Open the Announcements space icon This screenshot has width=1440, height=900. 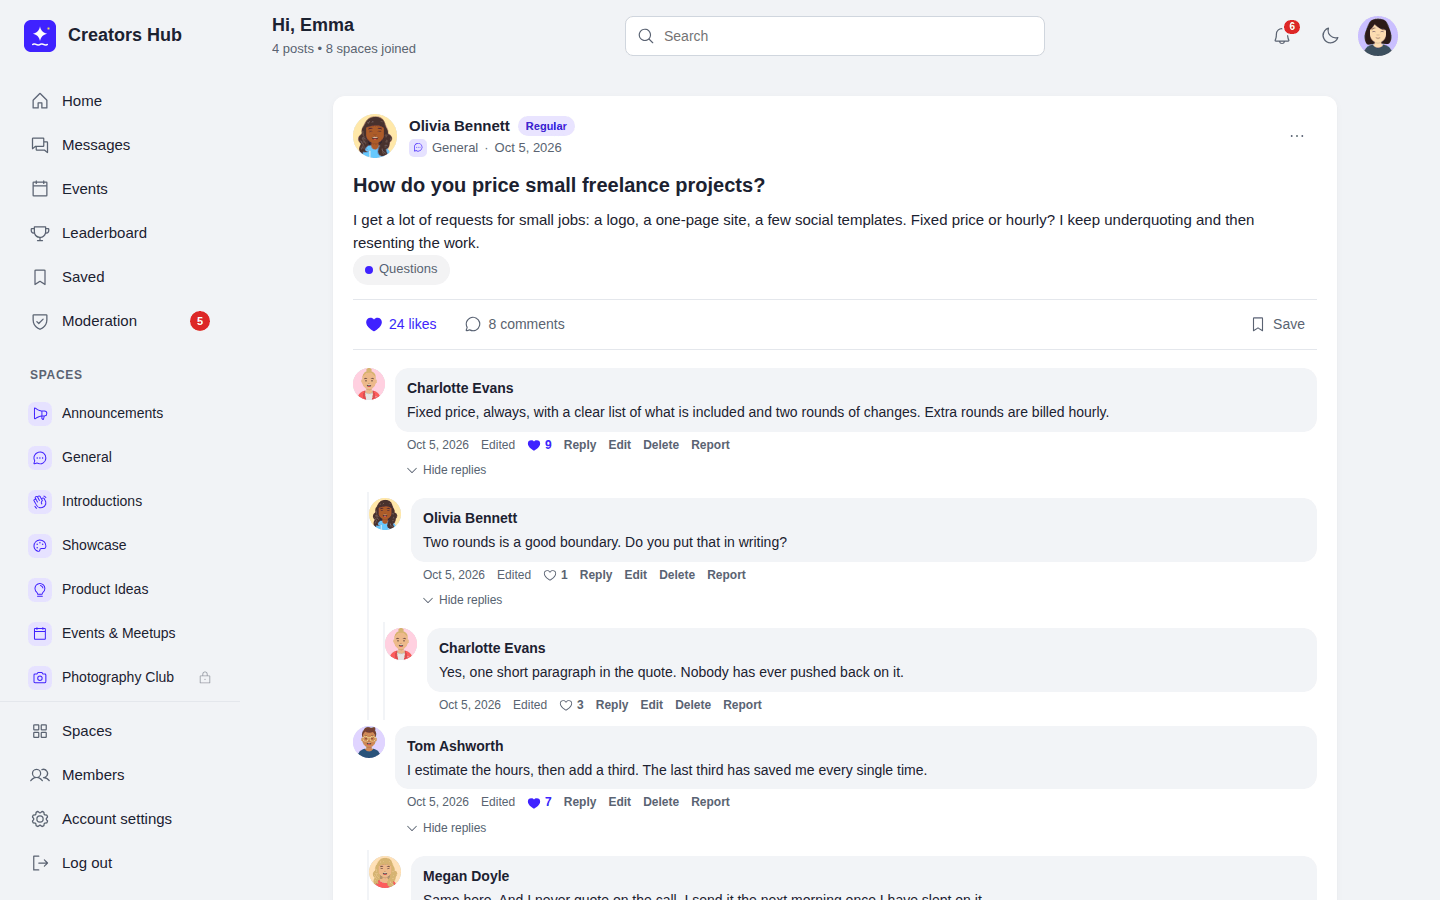pyautogui.click(x=40, y=413)
